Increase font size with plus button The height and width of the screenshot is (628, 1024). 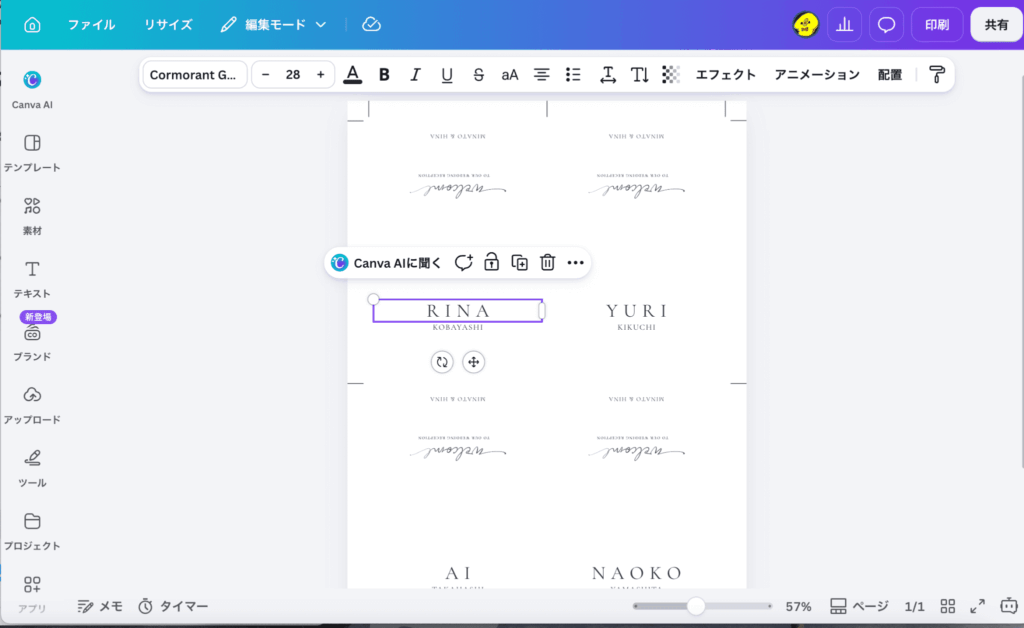(320, 74)
